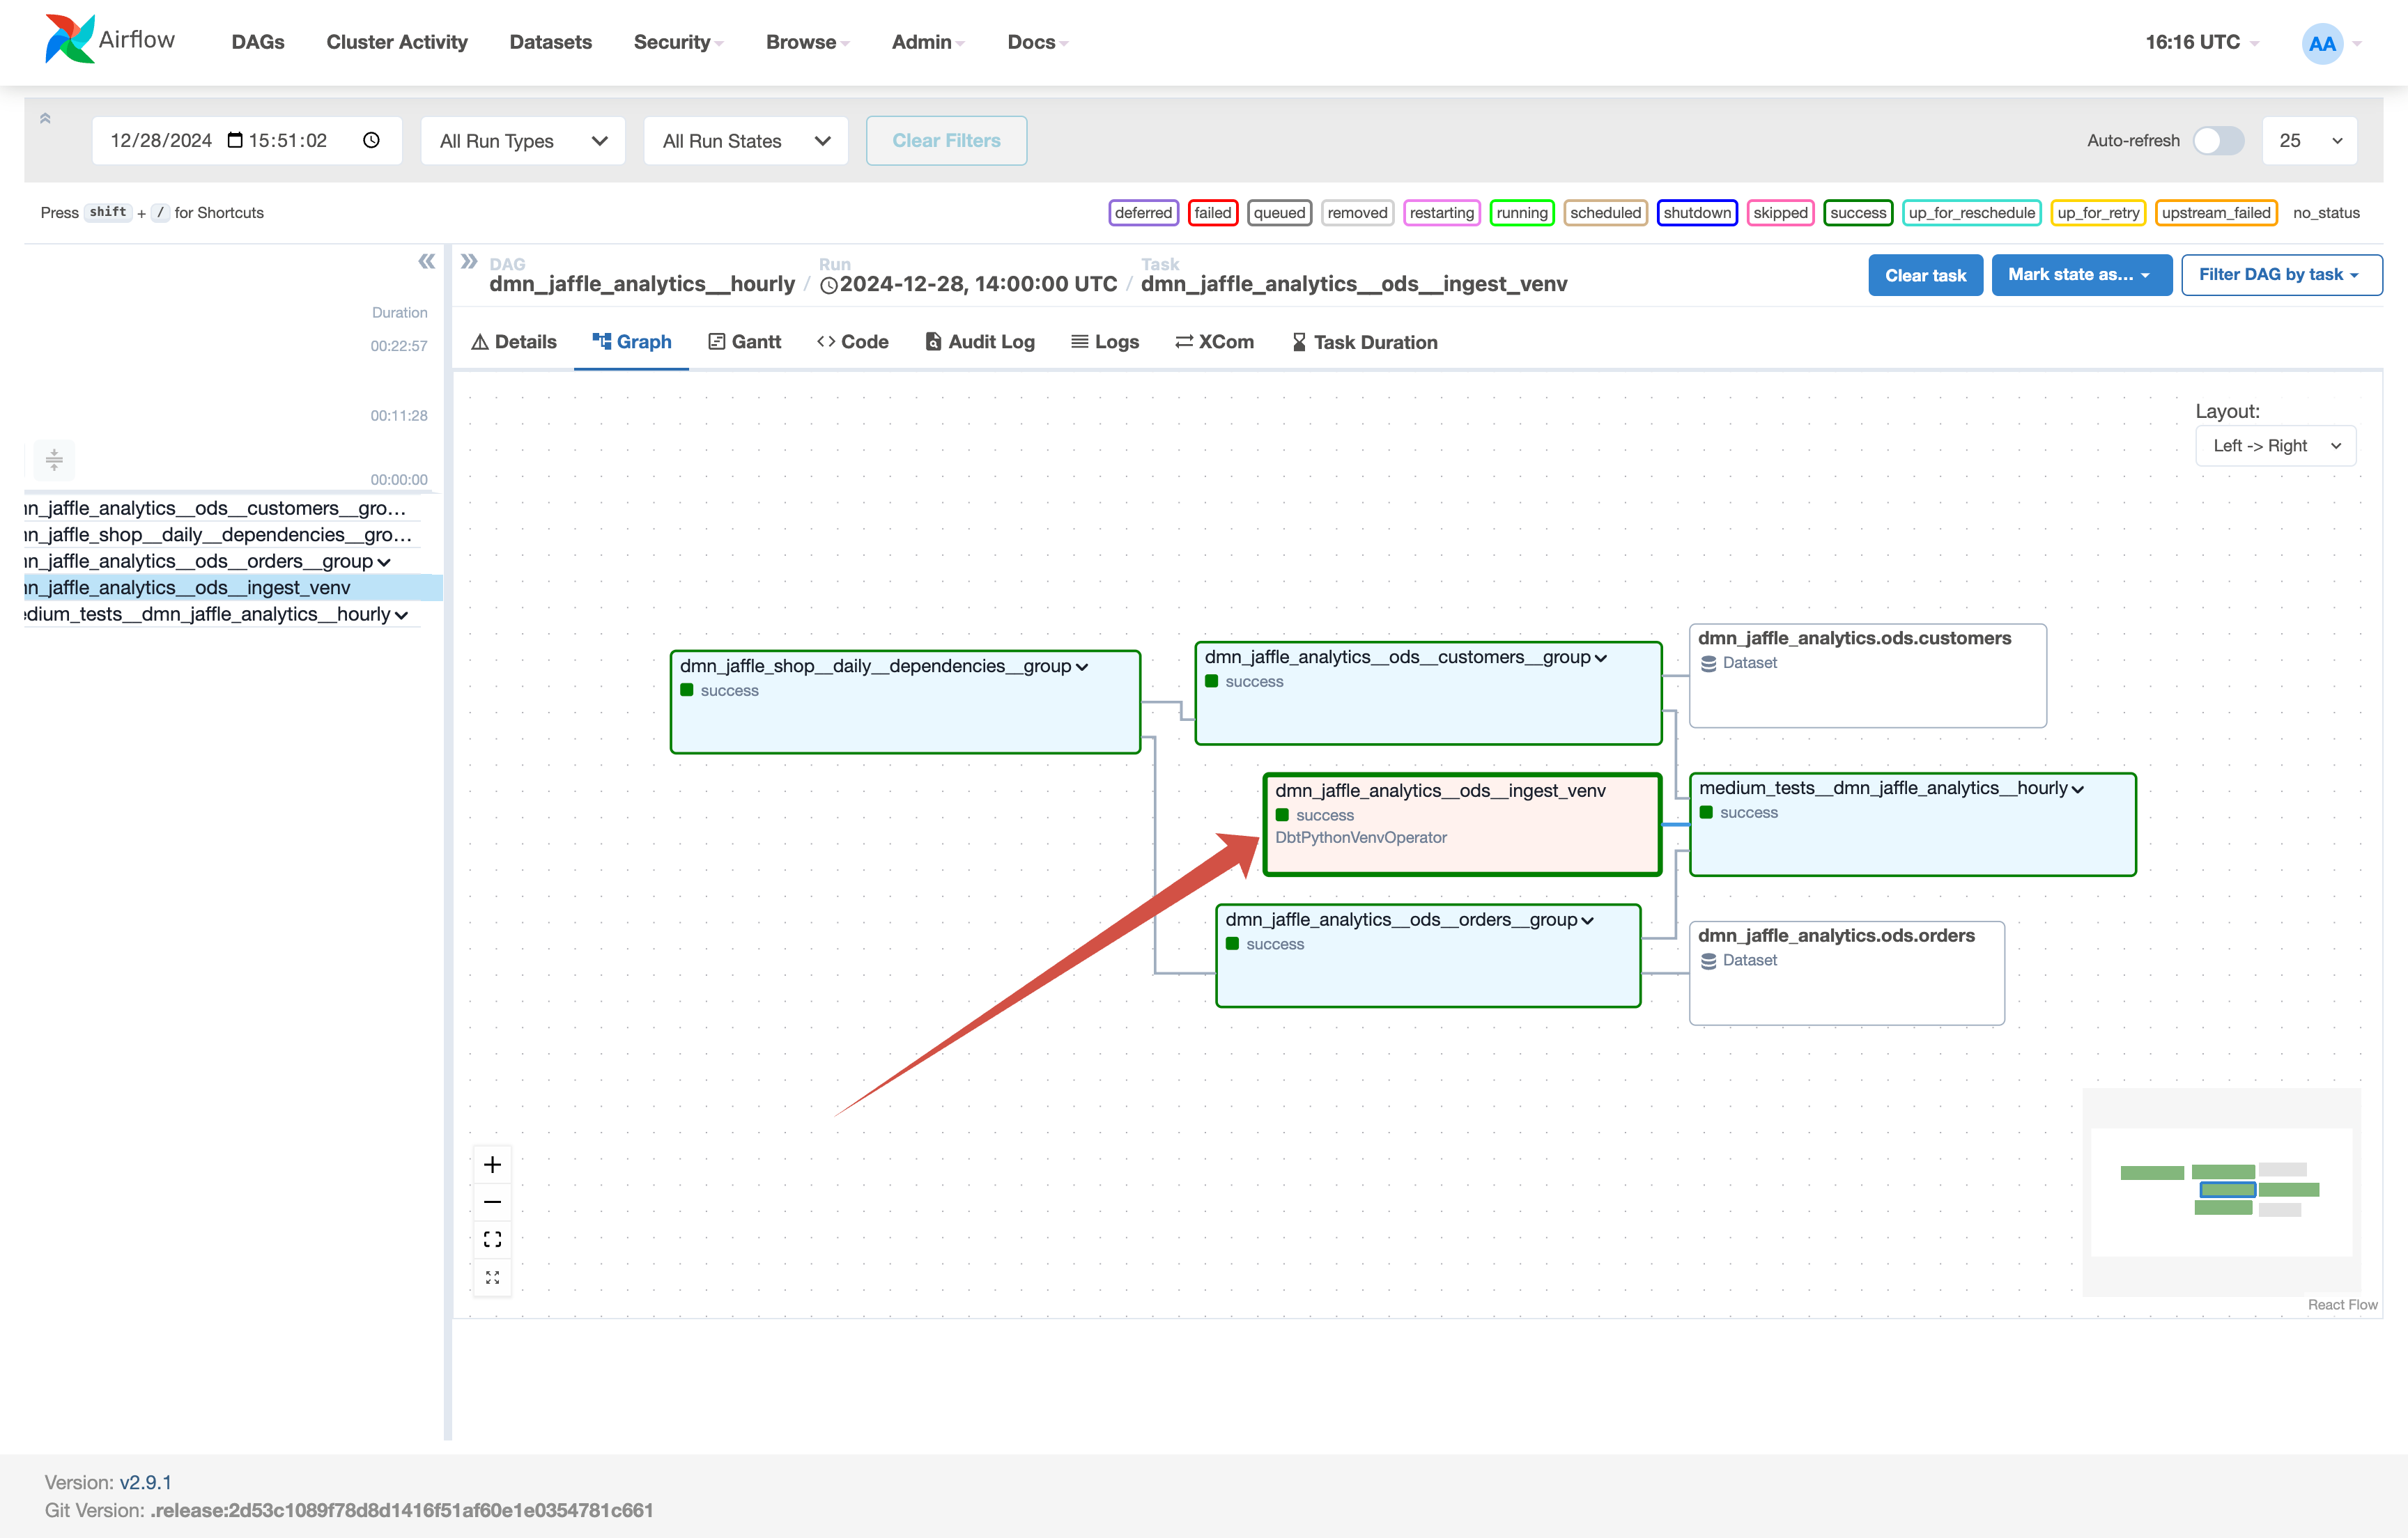The image size is (2408, 1538).
Task: Click the fit view icon in graph controls
Action: coord(492,1240)
